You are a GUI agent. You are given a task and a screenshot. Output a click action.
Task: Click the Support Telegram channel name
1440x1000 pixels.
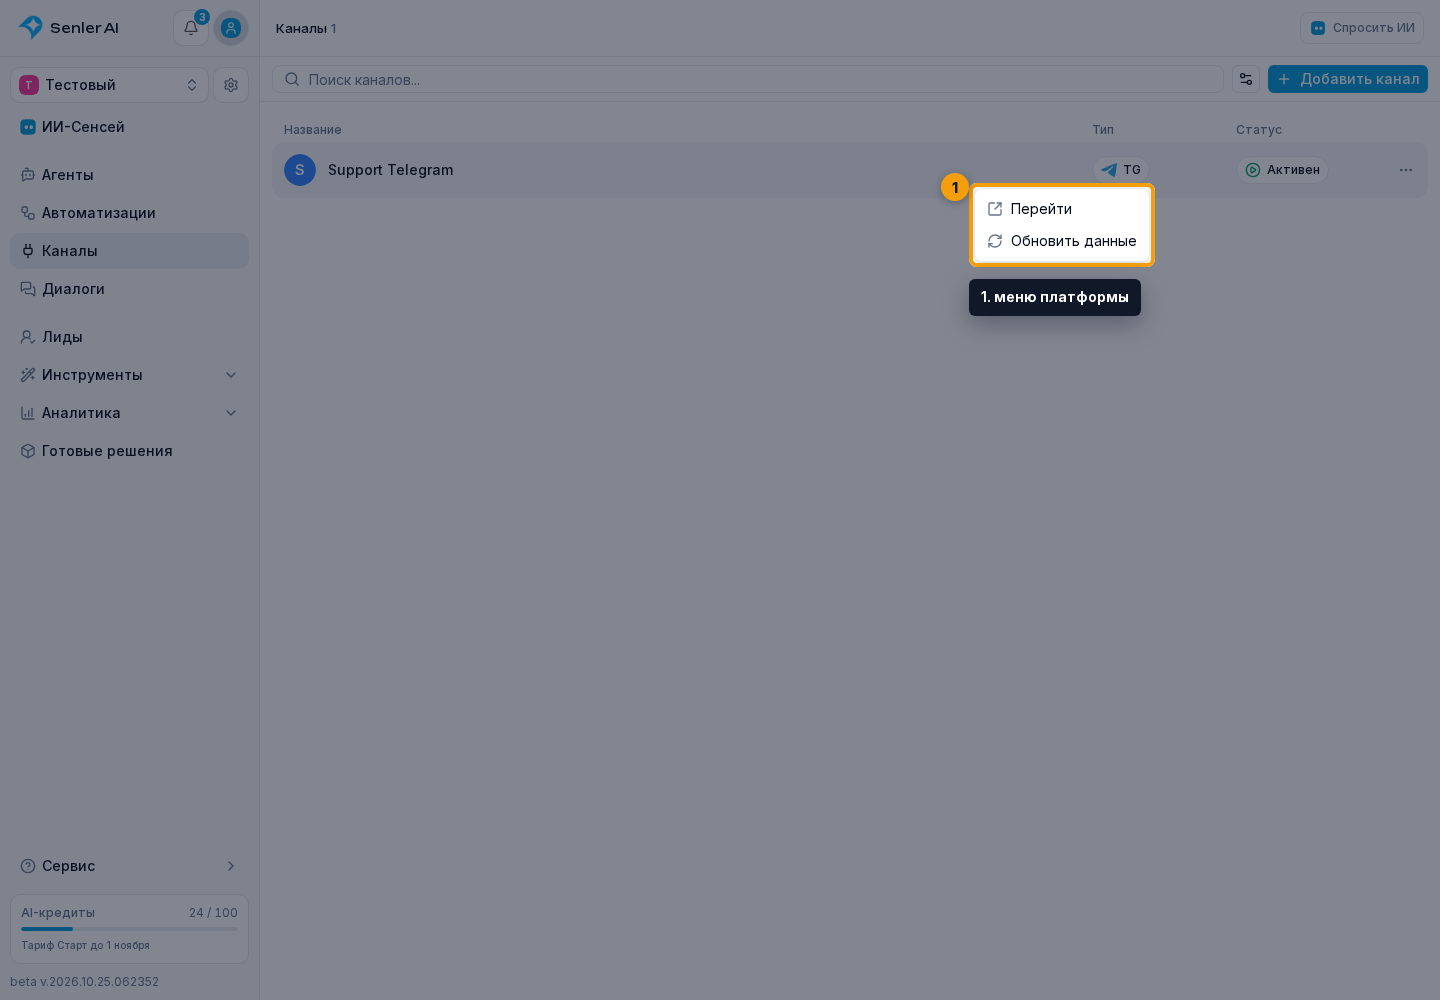coord(391,170)
